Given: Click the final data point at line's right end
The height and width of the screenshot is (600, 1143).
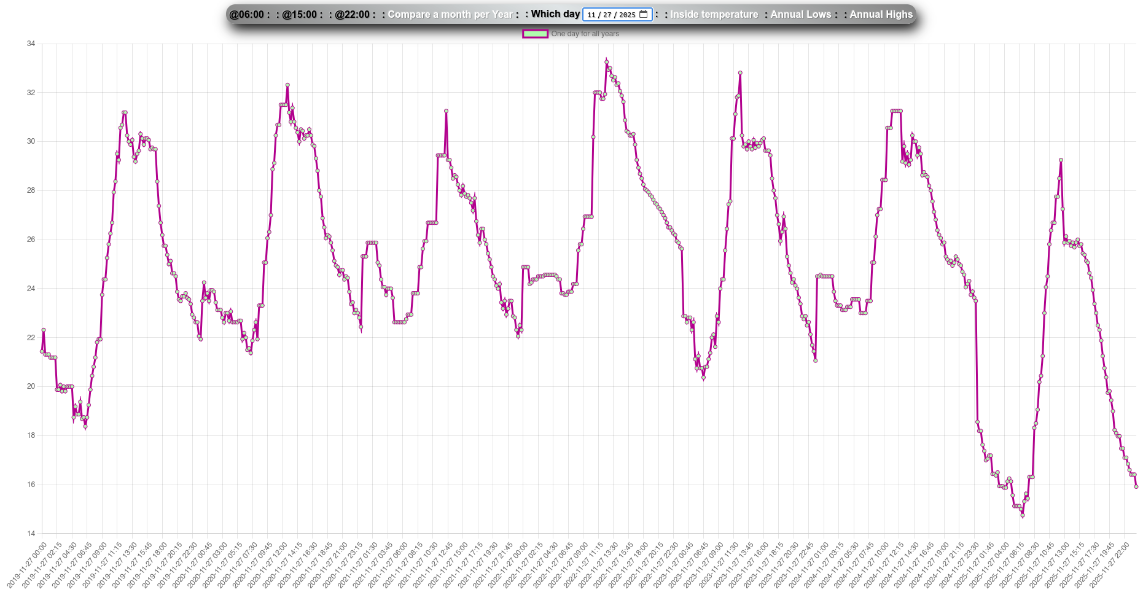Looking at the screenshot, I should click(x=1136, y=486).
